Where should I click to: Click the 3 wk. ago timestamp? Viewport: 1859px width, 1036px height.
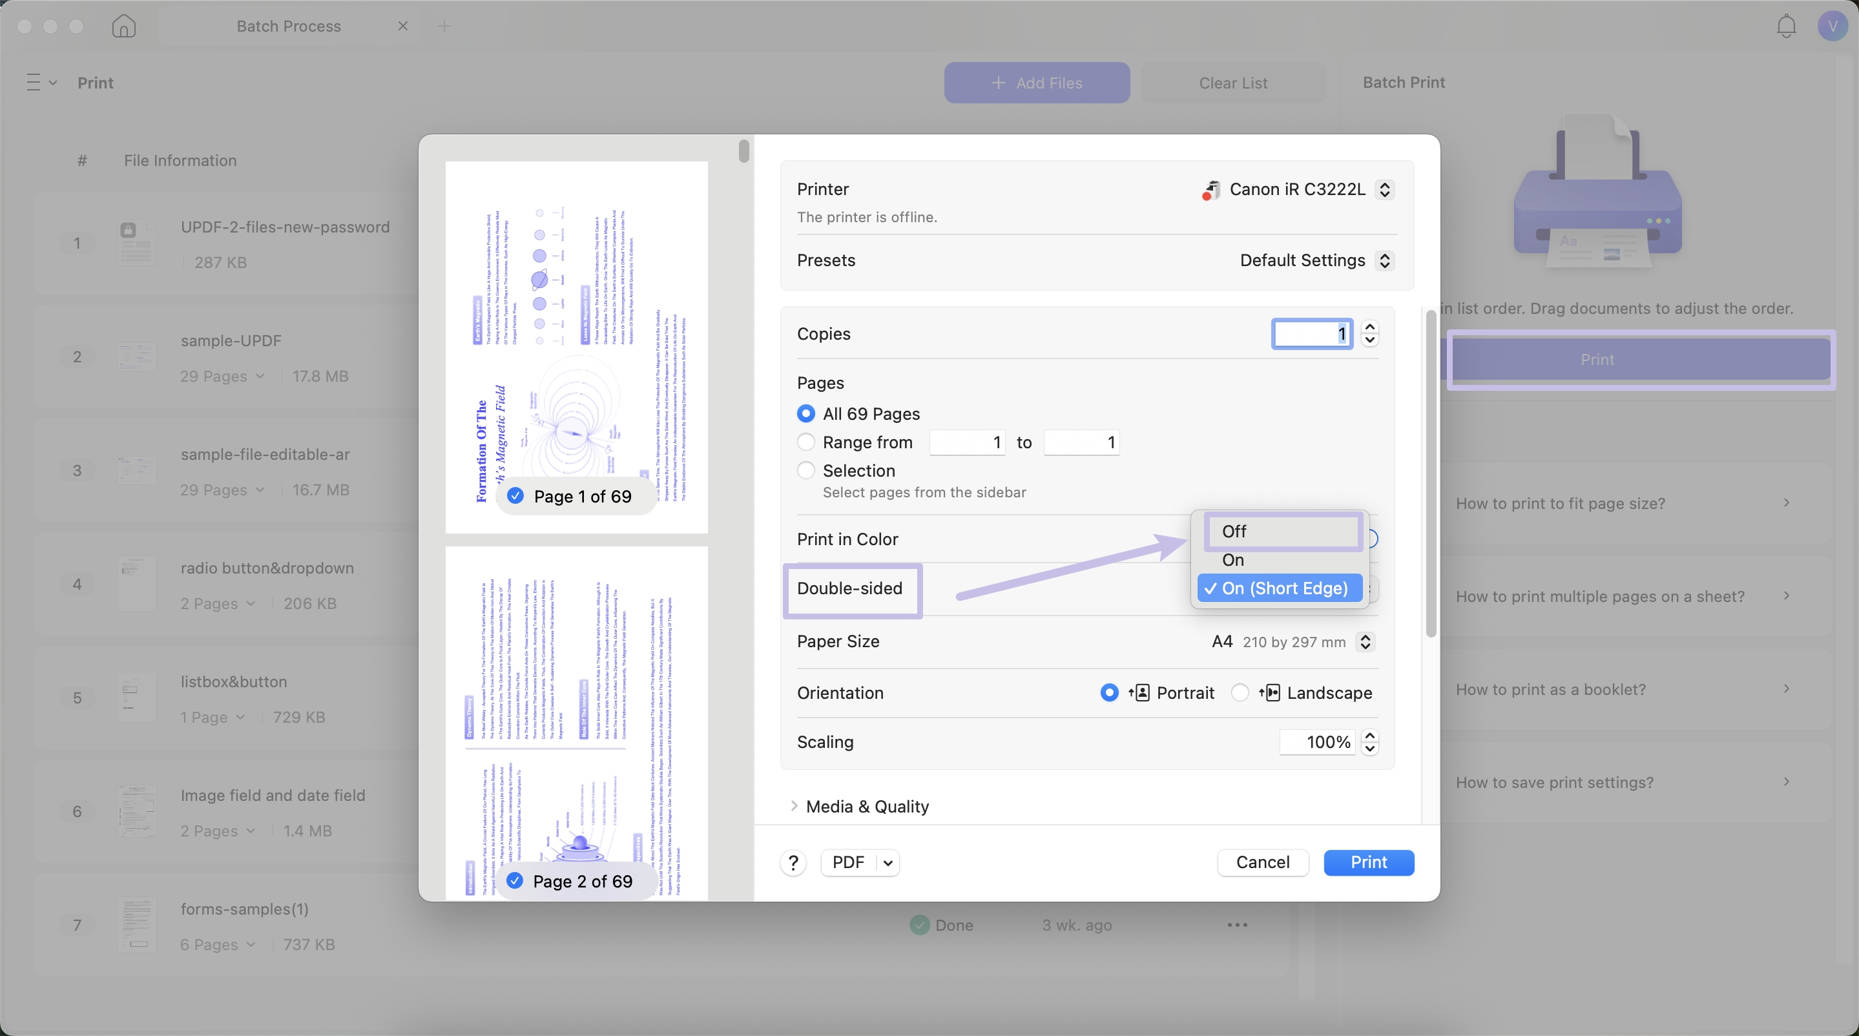point(1076,925)
